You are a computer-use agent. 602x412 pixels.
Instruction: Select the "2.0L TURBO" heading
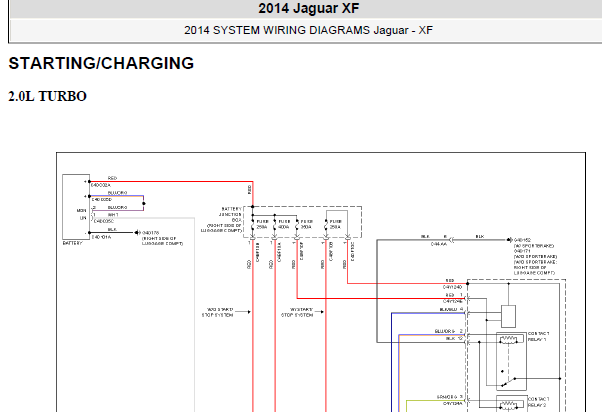(48, 96)
